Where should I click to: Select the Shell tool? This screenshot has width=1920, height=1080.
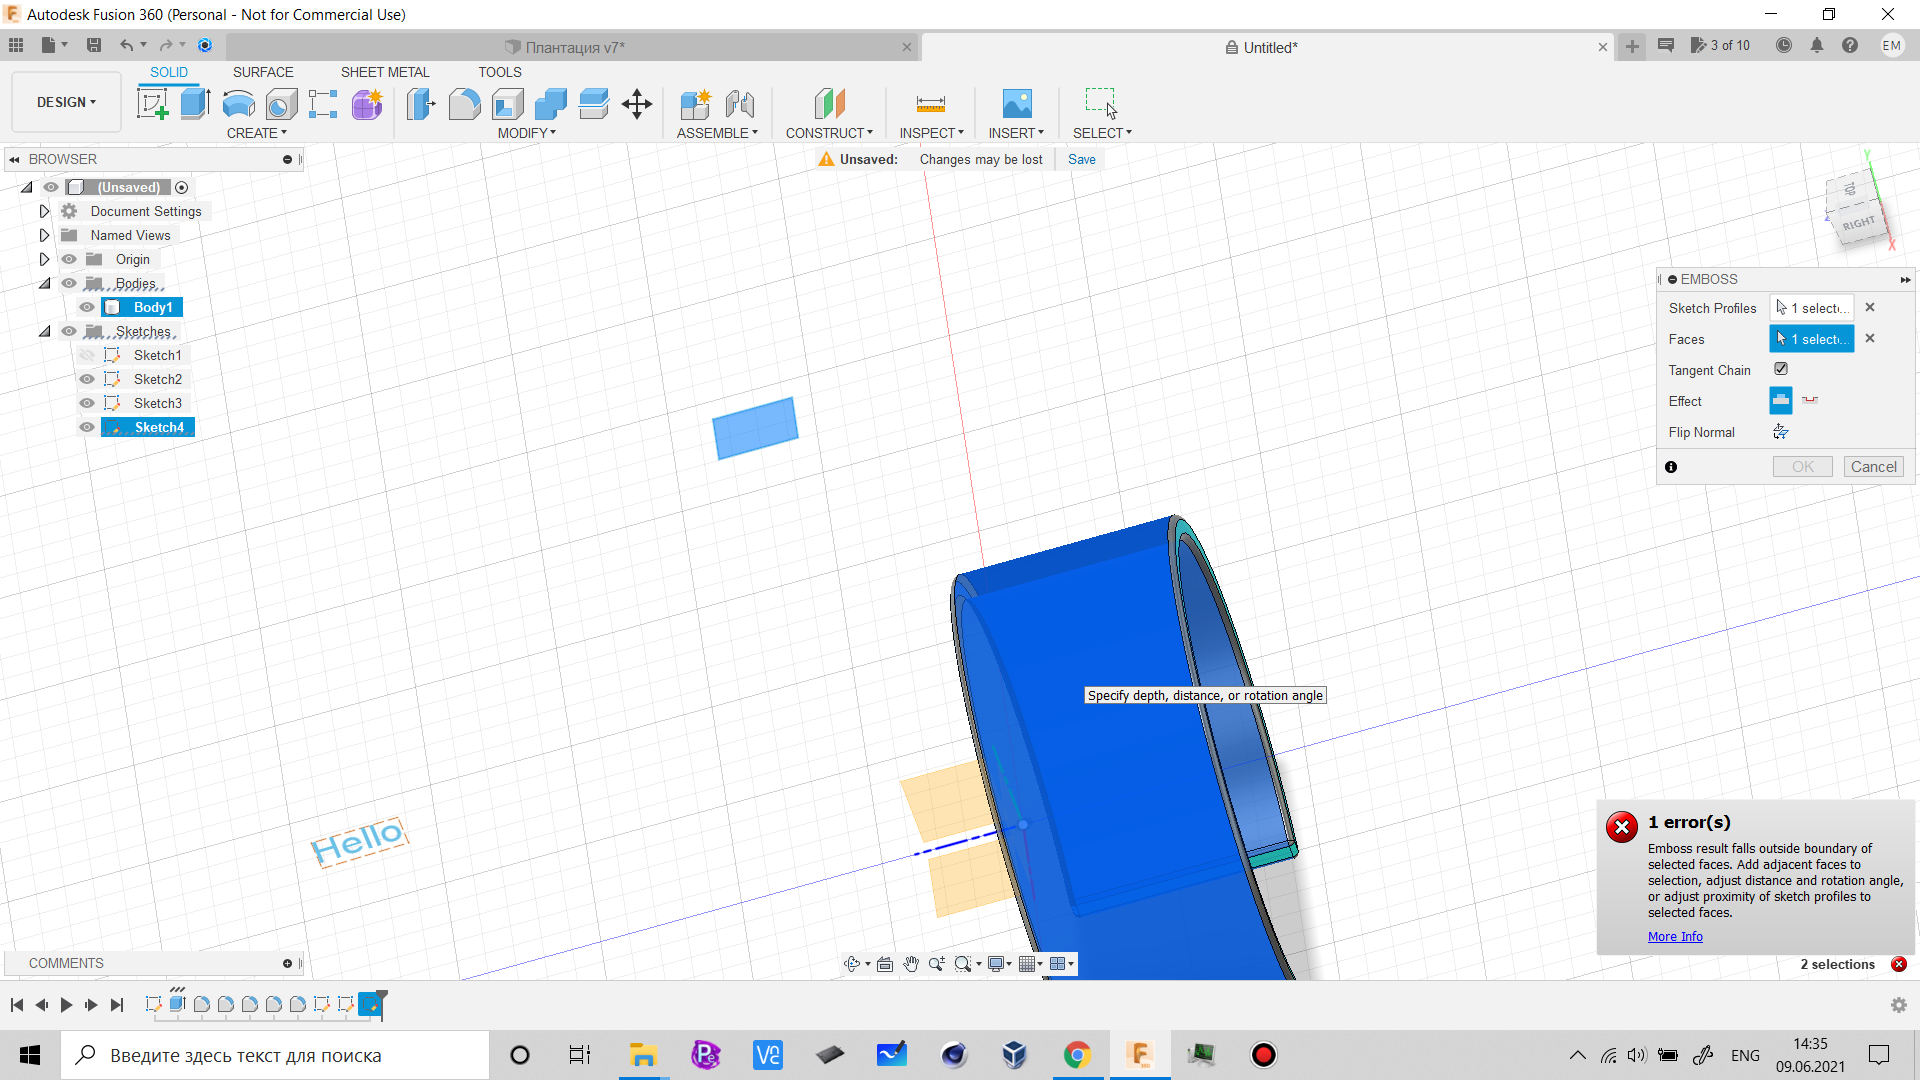pos(507,104)
